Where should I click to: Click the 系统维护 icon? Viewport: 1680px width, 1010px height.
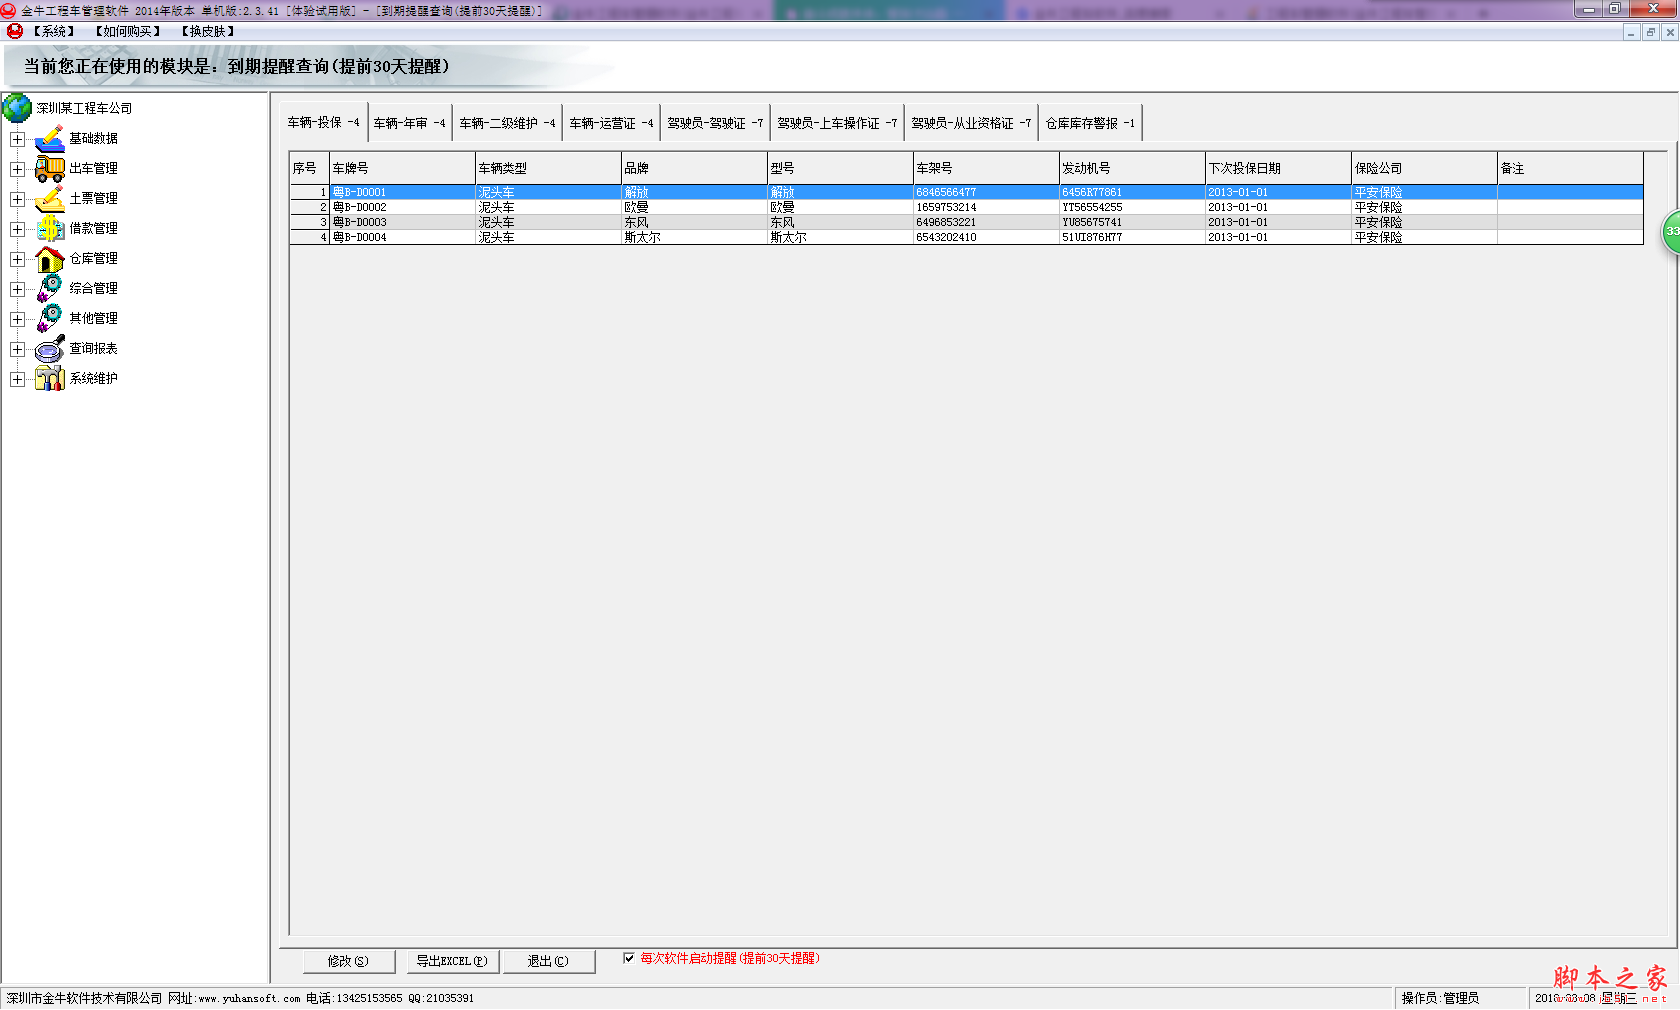[x=49, y=379]
